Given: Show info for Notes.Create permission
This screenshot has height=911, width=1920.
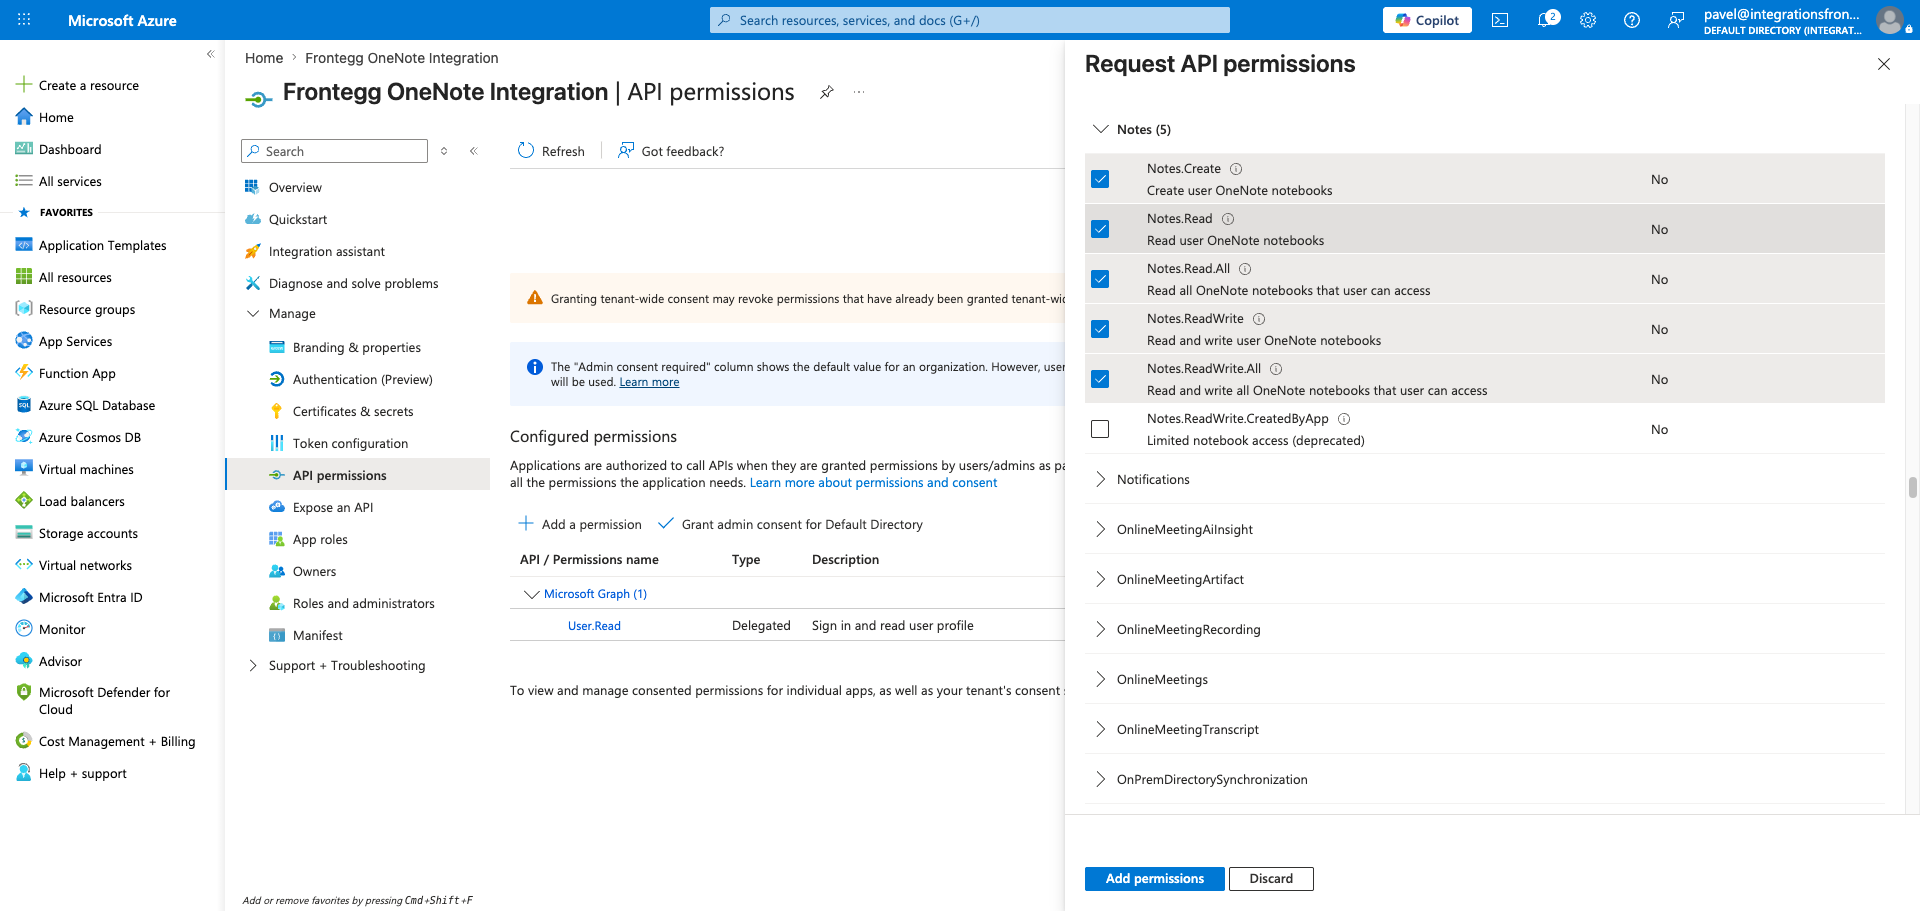Looking at the screenshot, I should click(1236, 169).
